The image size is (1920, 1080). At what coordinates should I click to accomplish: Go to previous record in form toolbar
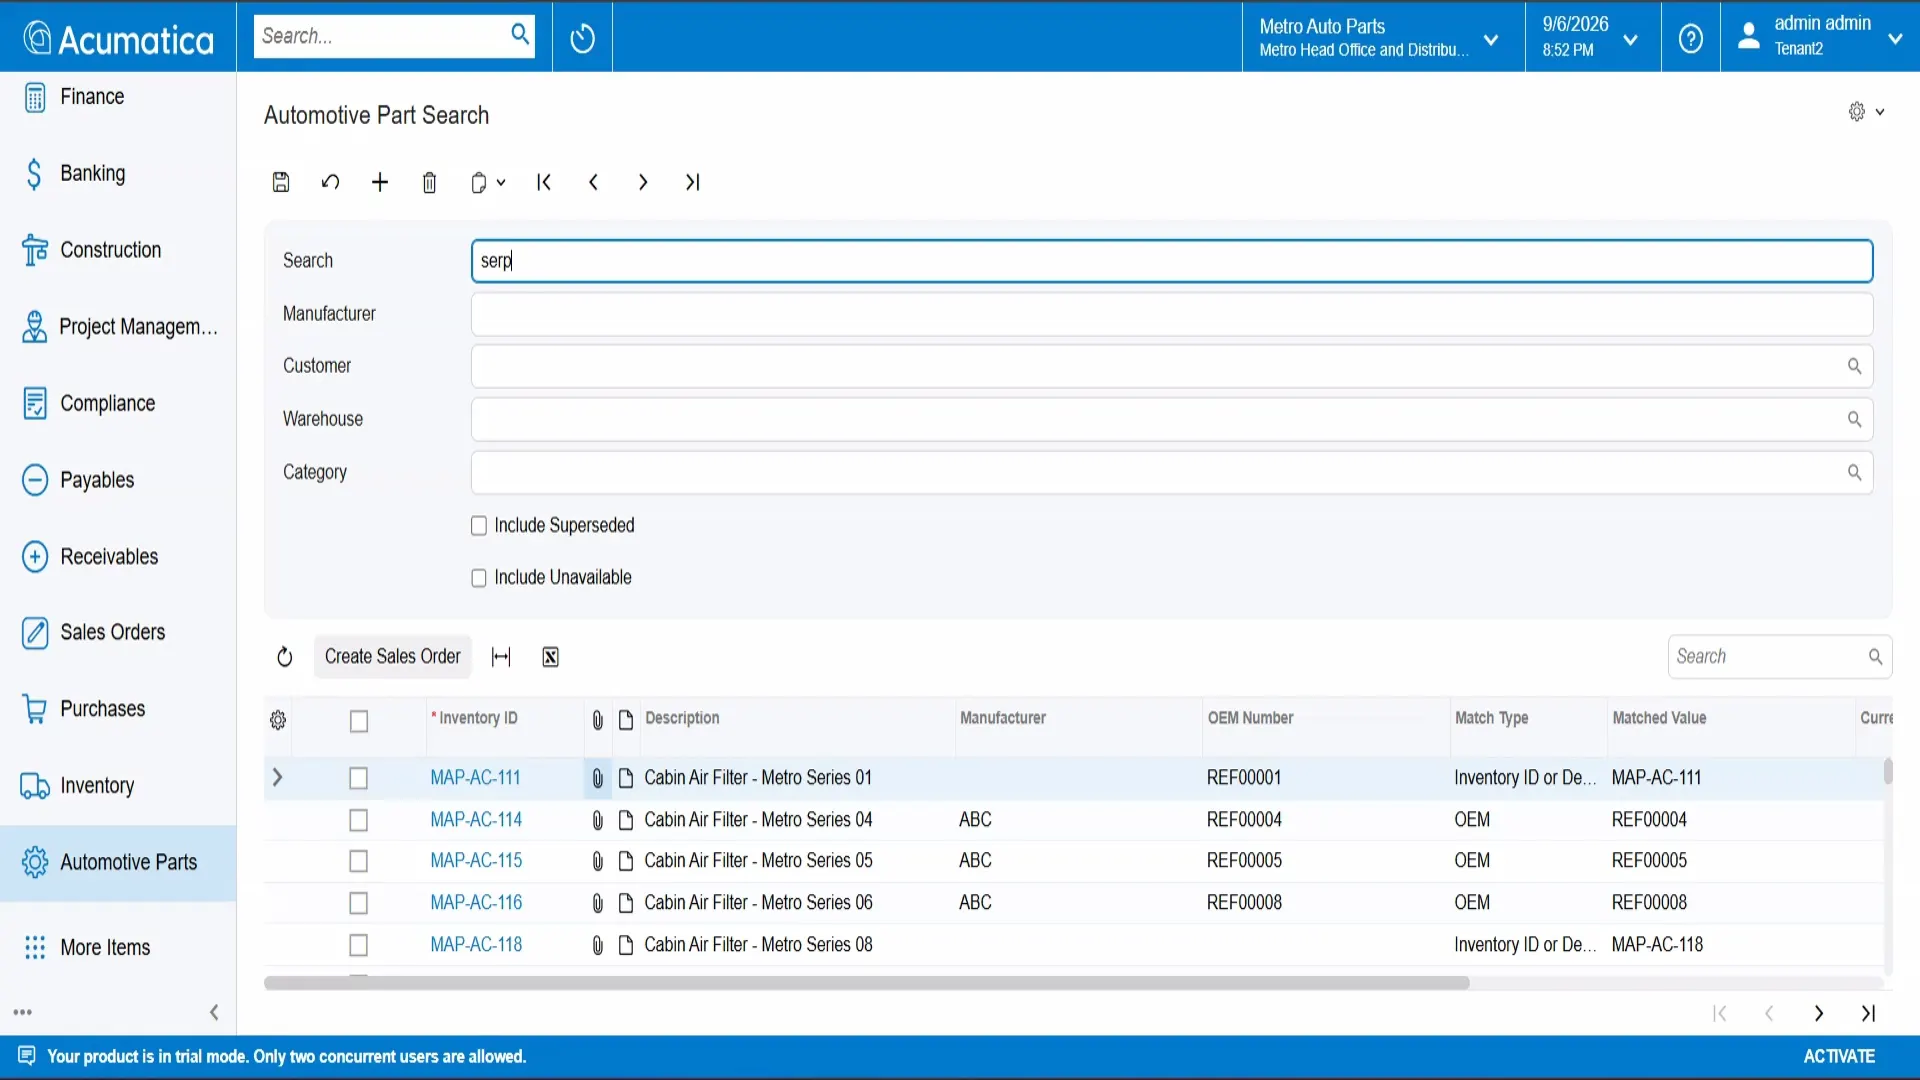pyautogui.click(x=594, y=182)
